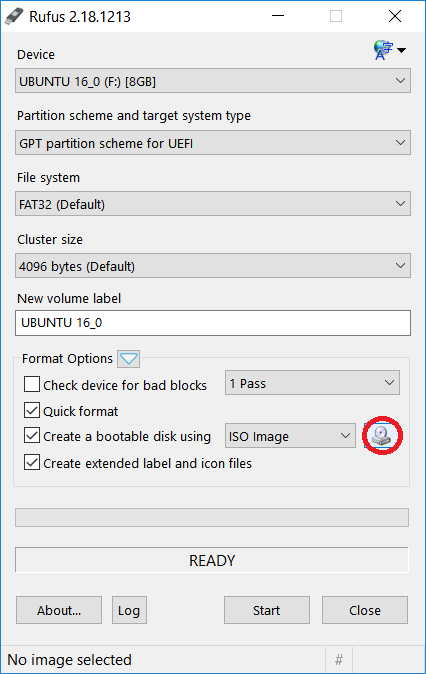
Task: Enable Check device for bad blocks
Action: (32, 384)
